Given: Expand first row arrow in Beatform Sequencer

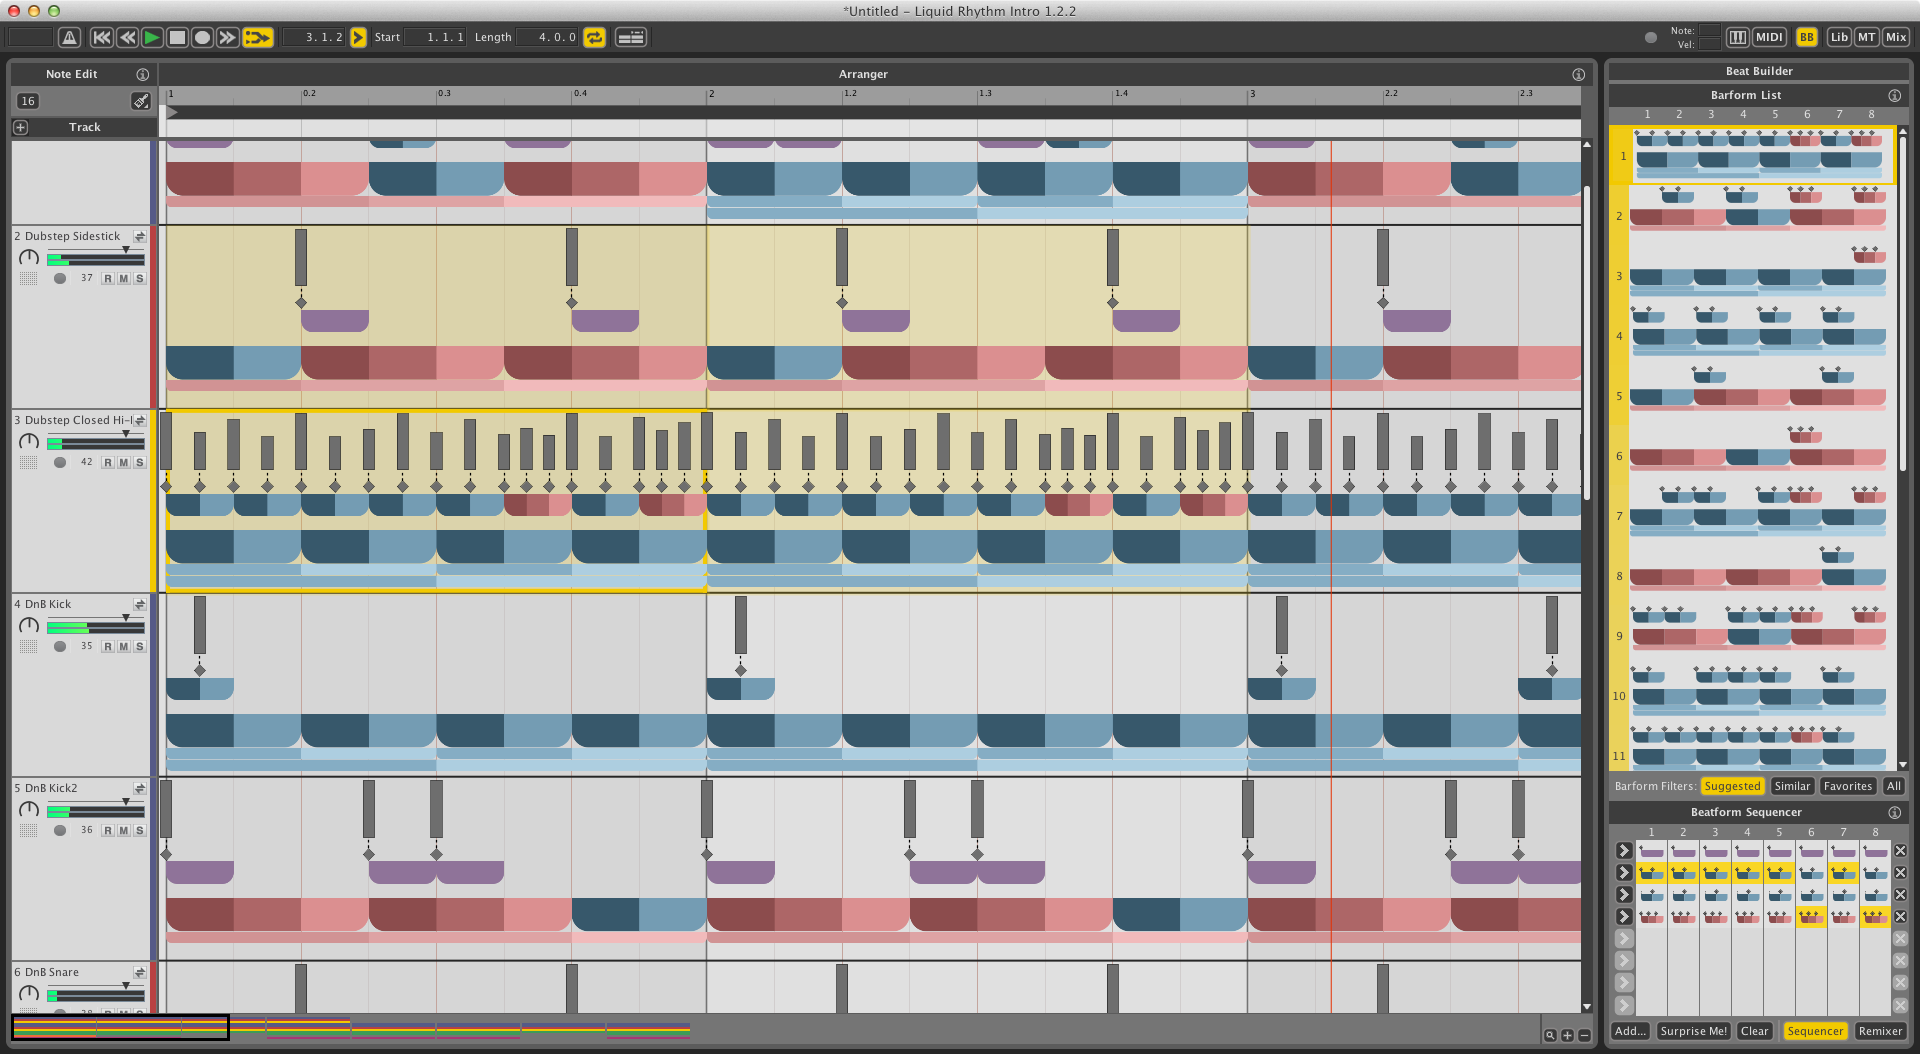Looking at the screenshot, I should (x=1624, y=851).
